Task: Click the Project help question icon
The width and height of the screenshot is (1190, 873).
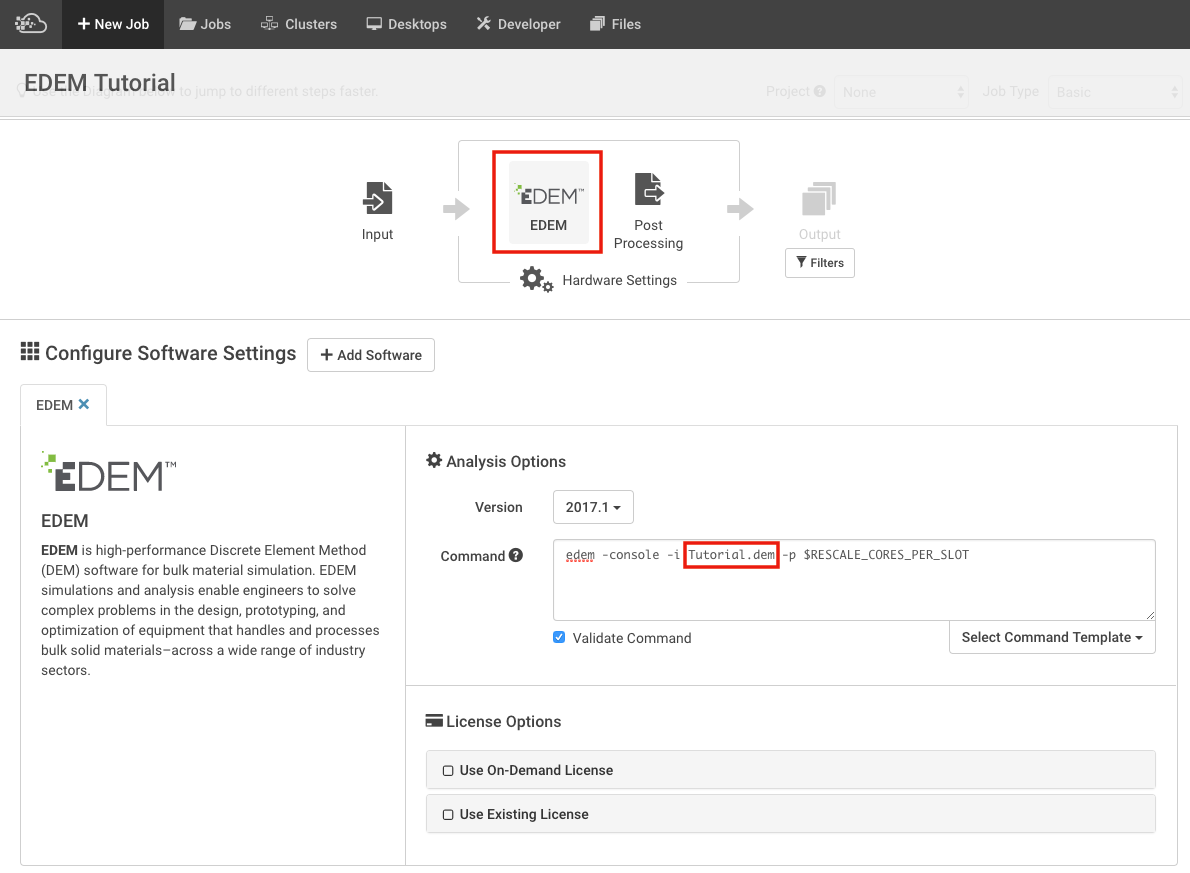Action: click(820, 91)
